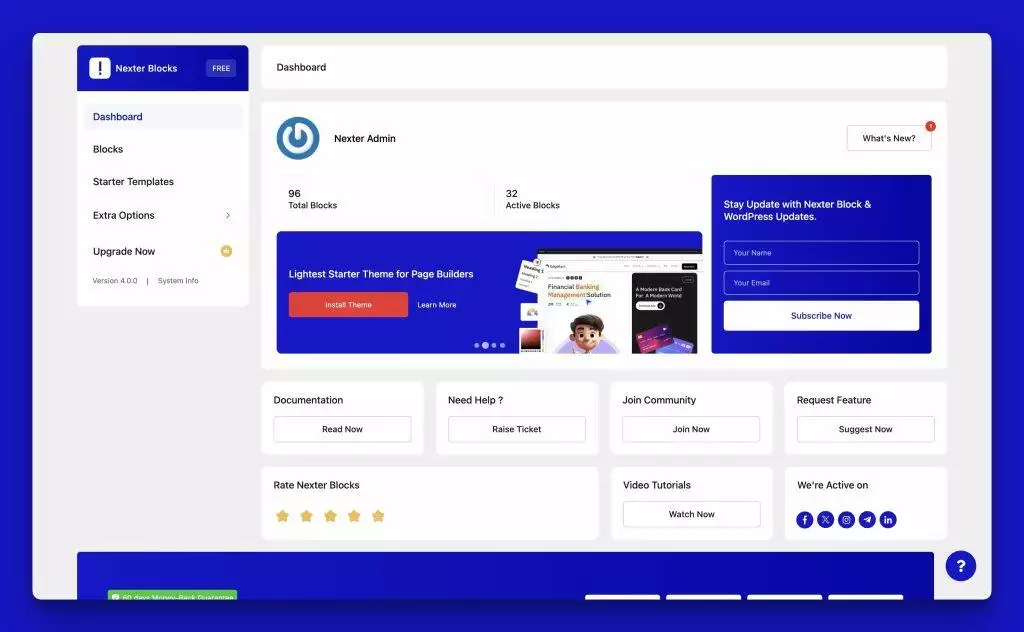Rate Nexter Blocks with the fifth star
Image resolution: width=1024 pixels, height=632 pixels.
coord(378,516)
